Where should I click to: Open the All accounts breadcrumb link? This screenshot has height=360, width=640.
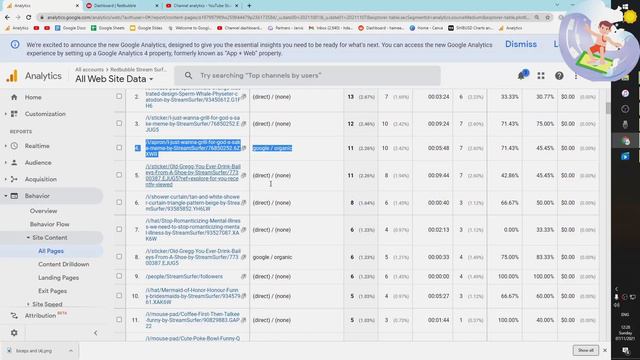89,69
